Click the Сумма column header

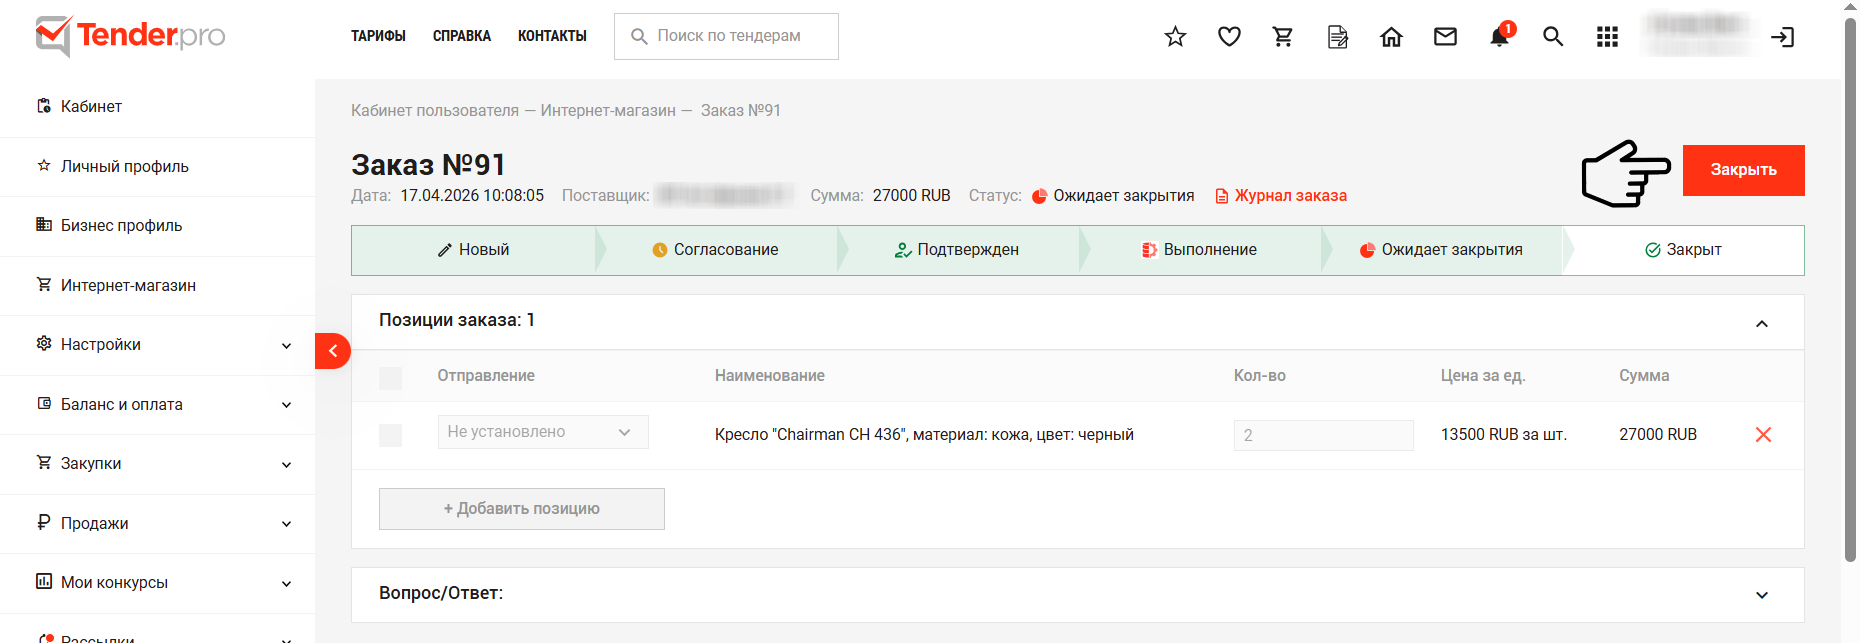(1644, 376)
